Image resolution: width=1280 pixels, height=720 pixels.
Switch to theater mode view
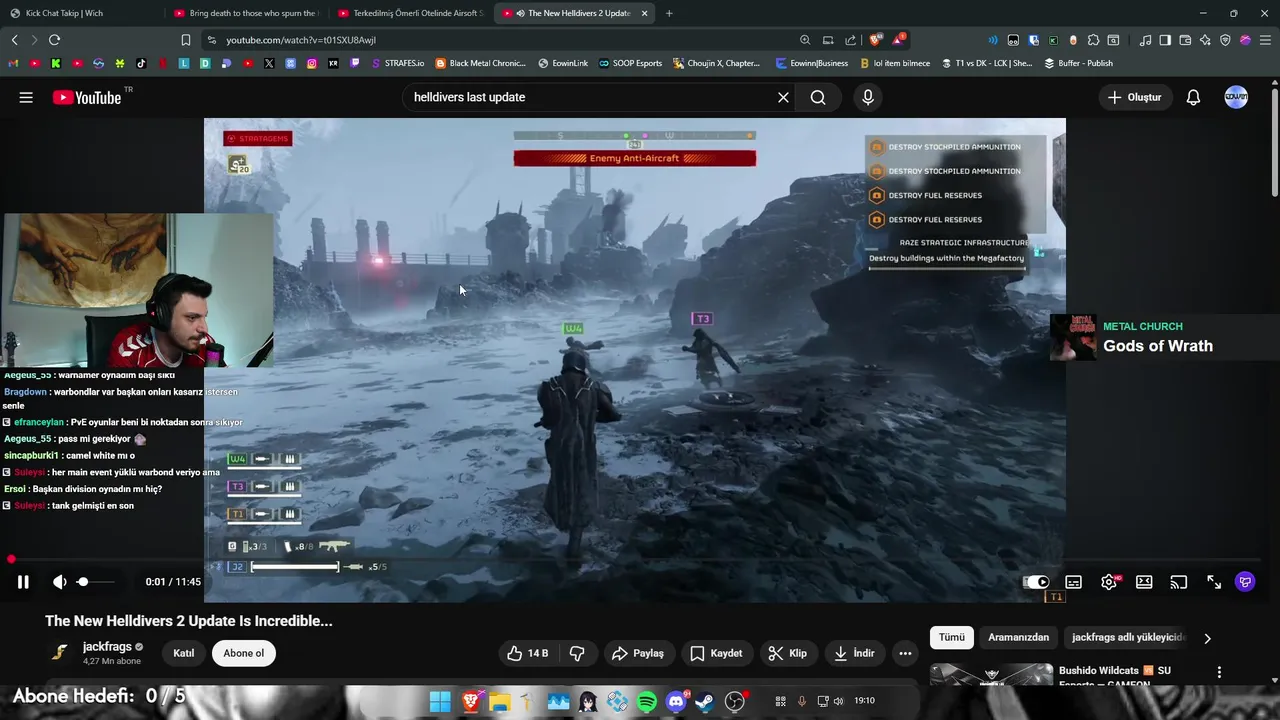(x=1144, y=582)
